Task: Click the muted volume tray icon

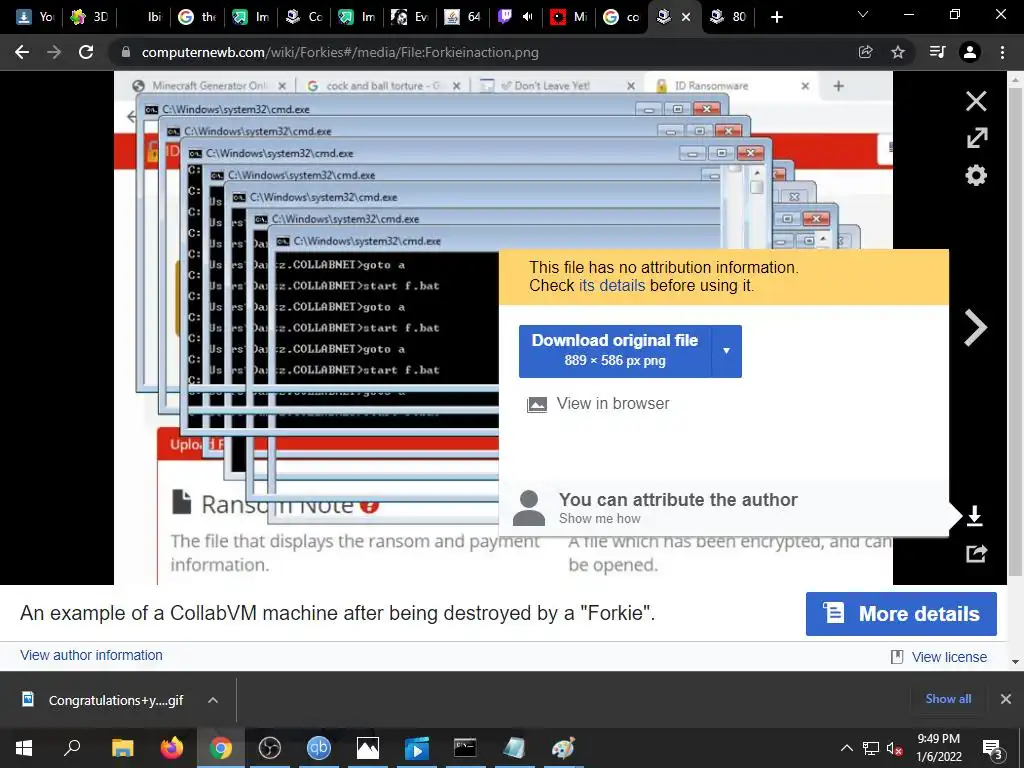Action: pos(895,748)
